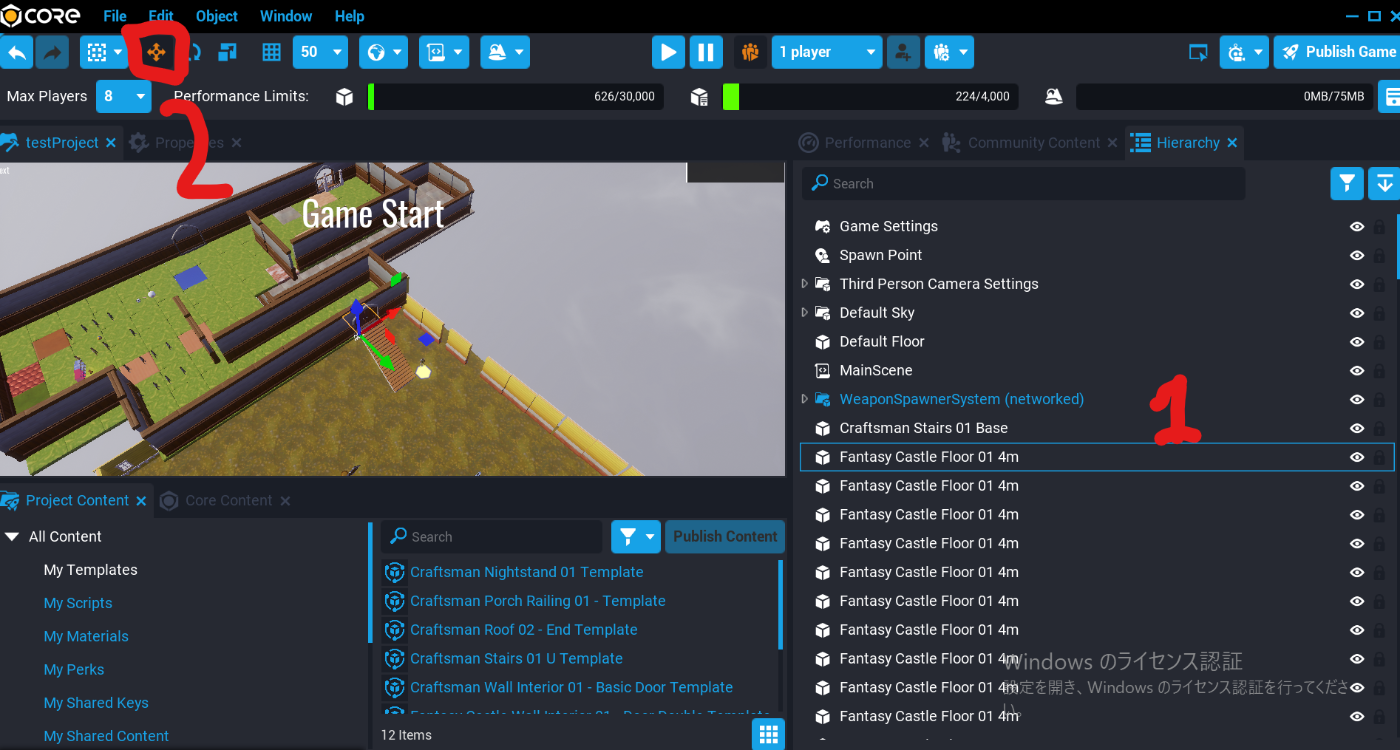Viewport: 1400px width, 750px height.
Task: Click the grid view button in Project Content
Action: coord(768,734)
